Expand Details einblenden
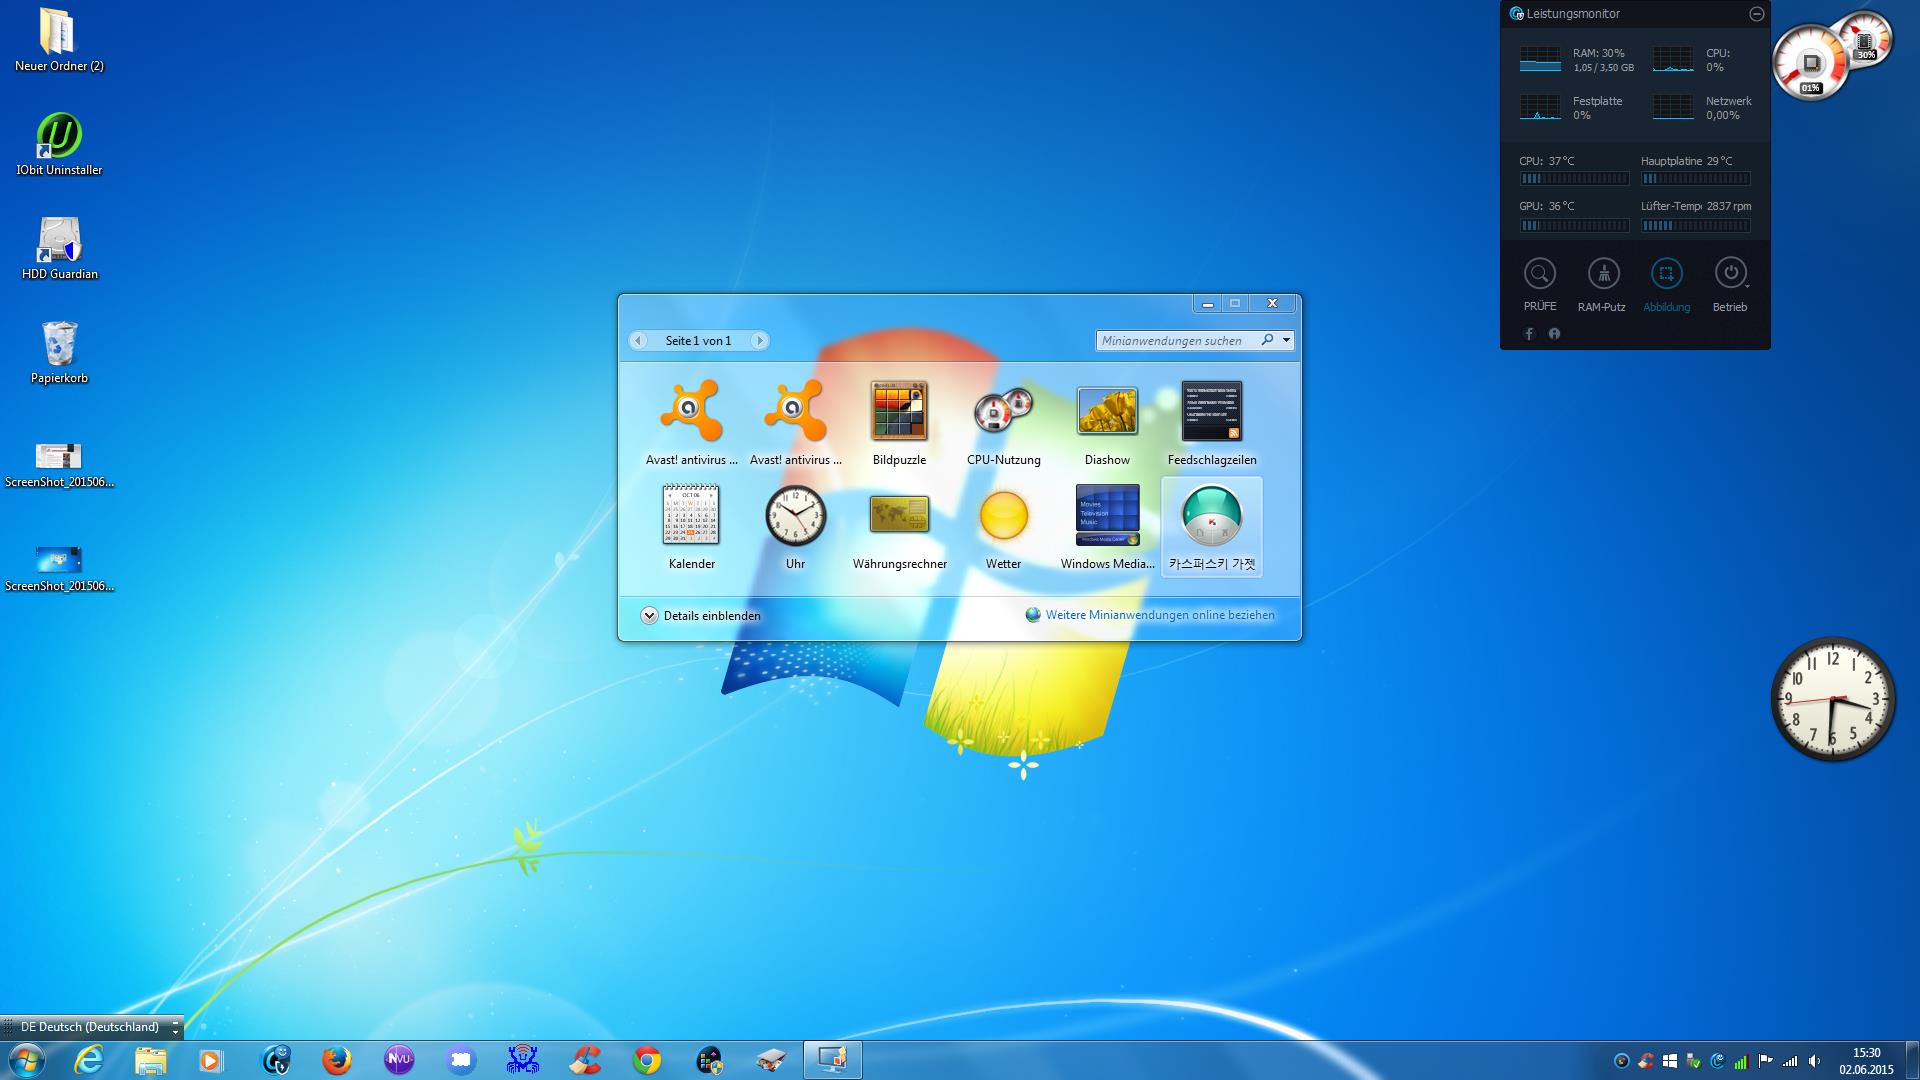The image size is (1920, 1080). [701, 615]
